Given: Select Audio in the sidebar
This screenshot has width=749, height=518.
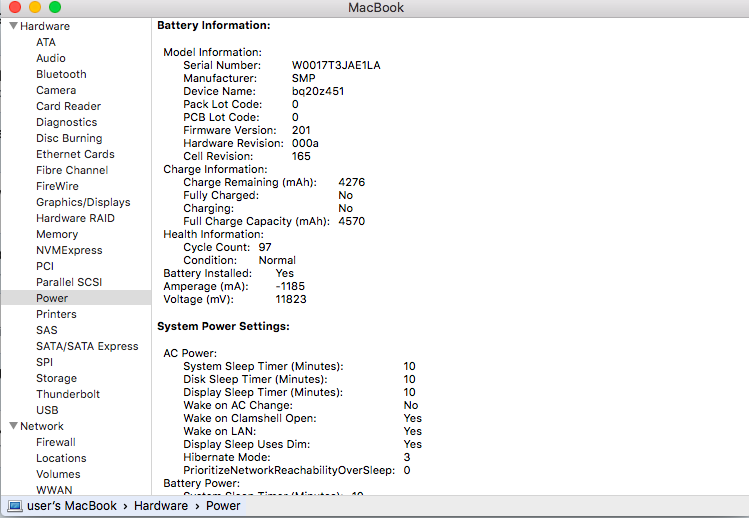Looking at the screenshot, I should [x=51, y=58].
